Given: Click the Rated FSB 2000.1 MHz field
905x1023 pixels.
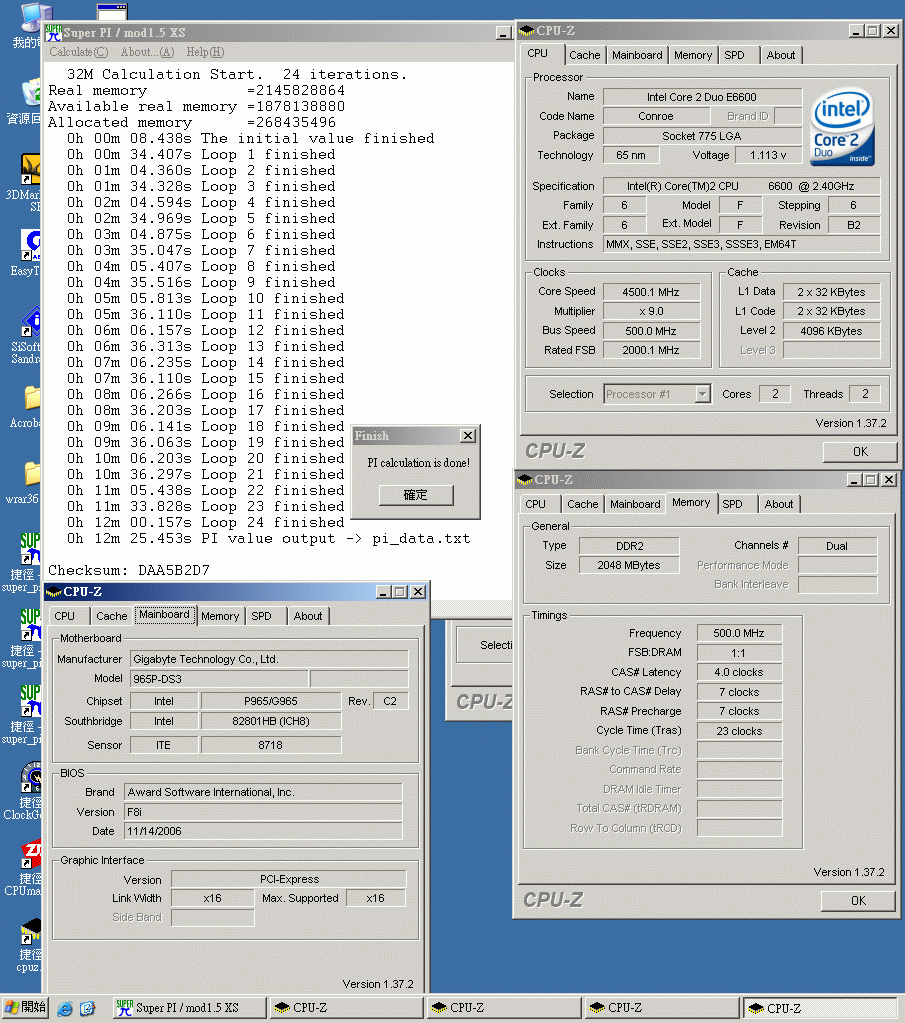Looking at the screenshot, I should pos(651,350).
